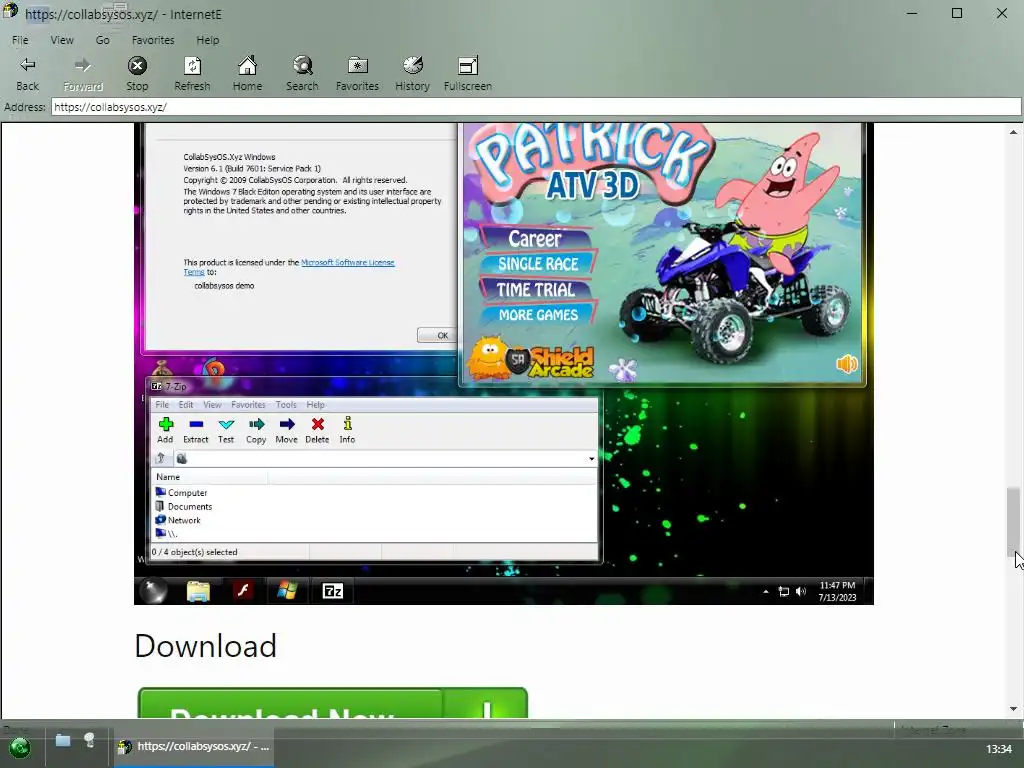Mute the game using speaker icon
The image size is (1024, 768).
coord(846,364)
